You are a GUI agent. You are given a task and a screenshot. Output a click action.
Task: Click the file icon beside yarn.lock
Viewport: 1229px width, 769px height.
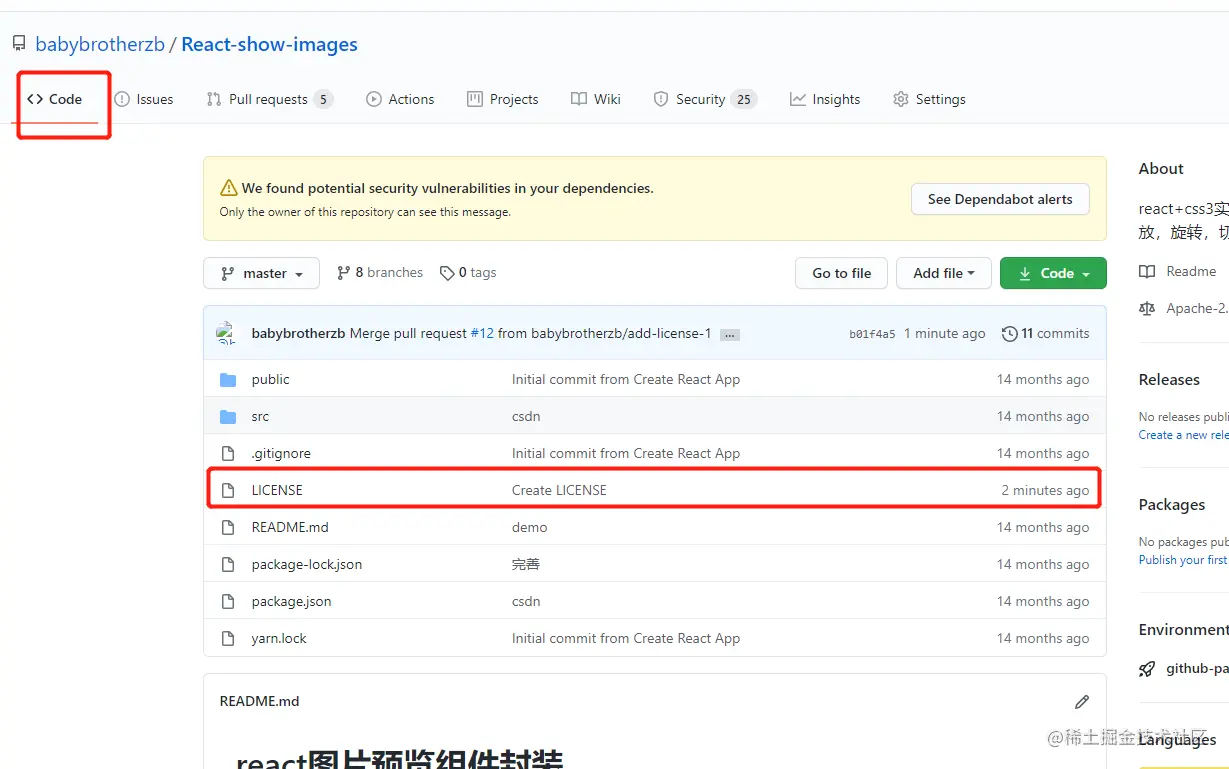[228, 638]
